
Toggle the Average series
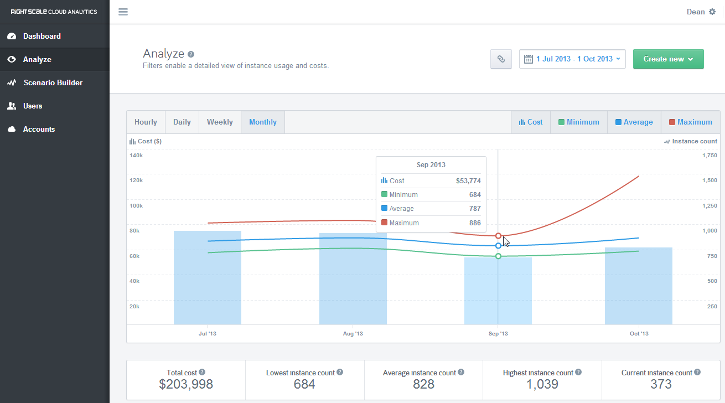pos(634,122)
